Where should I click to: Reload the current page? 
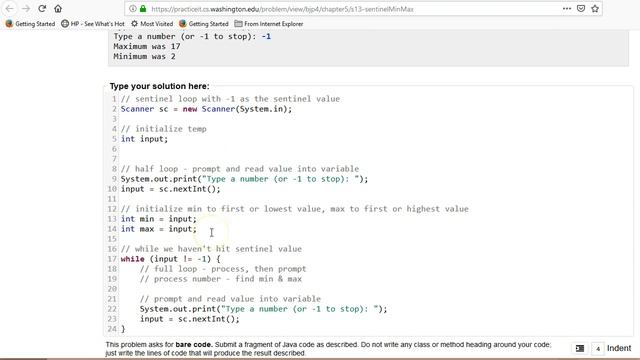pyautogui.click(x=42, y=9)
